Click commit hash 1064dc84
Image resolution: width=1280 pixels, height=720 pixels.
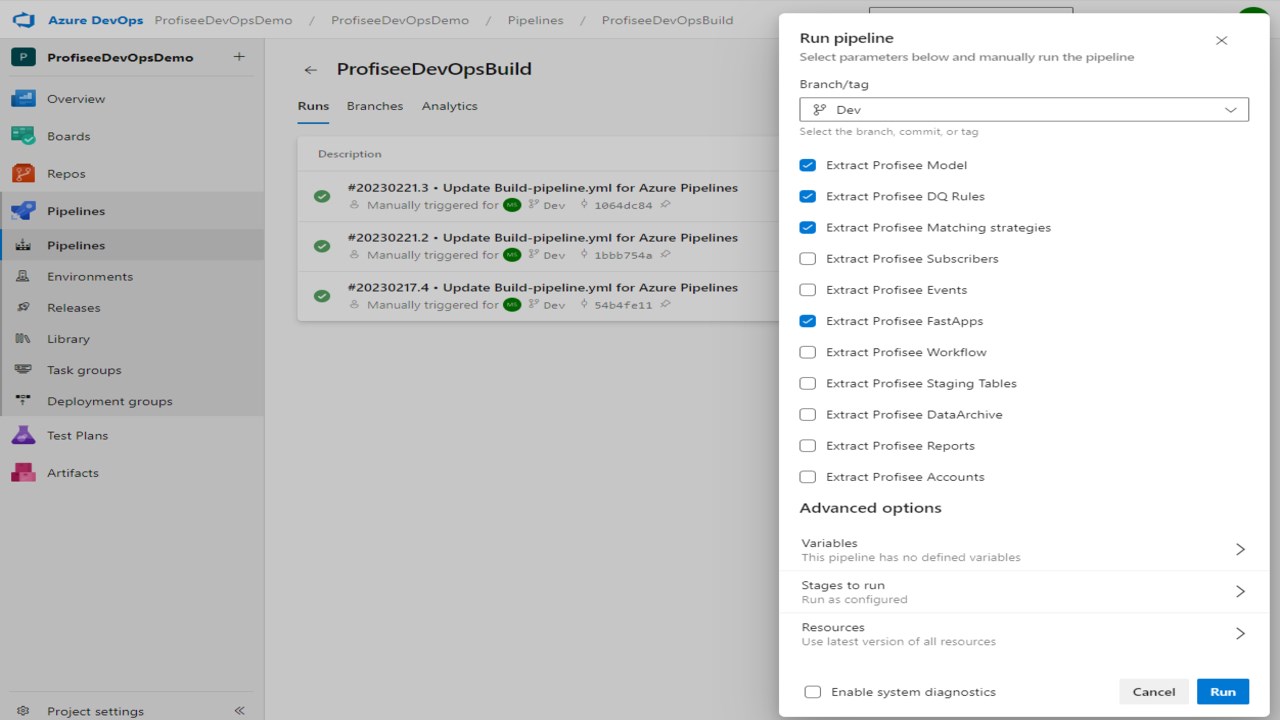623,206
